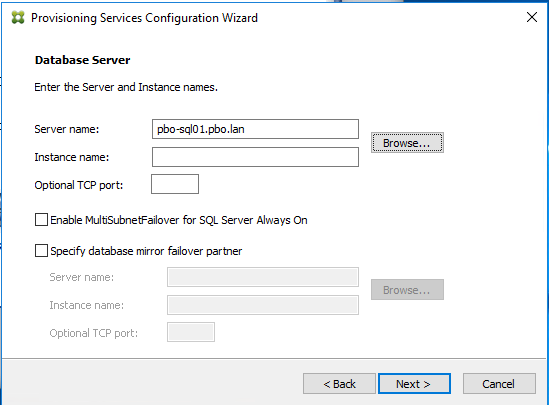Focus the Server name field containing pbo-sql01.pbo.lan
The width and height of the screenshot is (549, 405).
255,129
